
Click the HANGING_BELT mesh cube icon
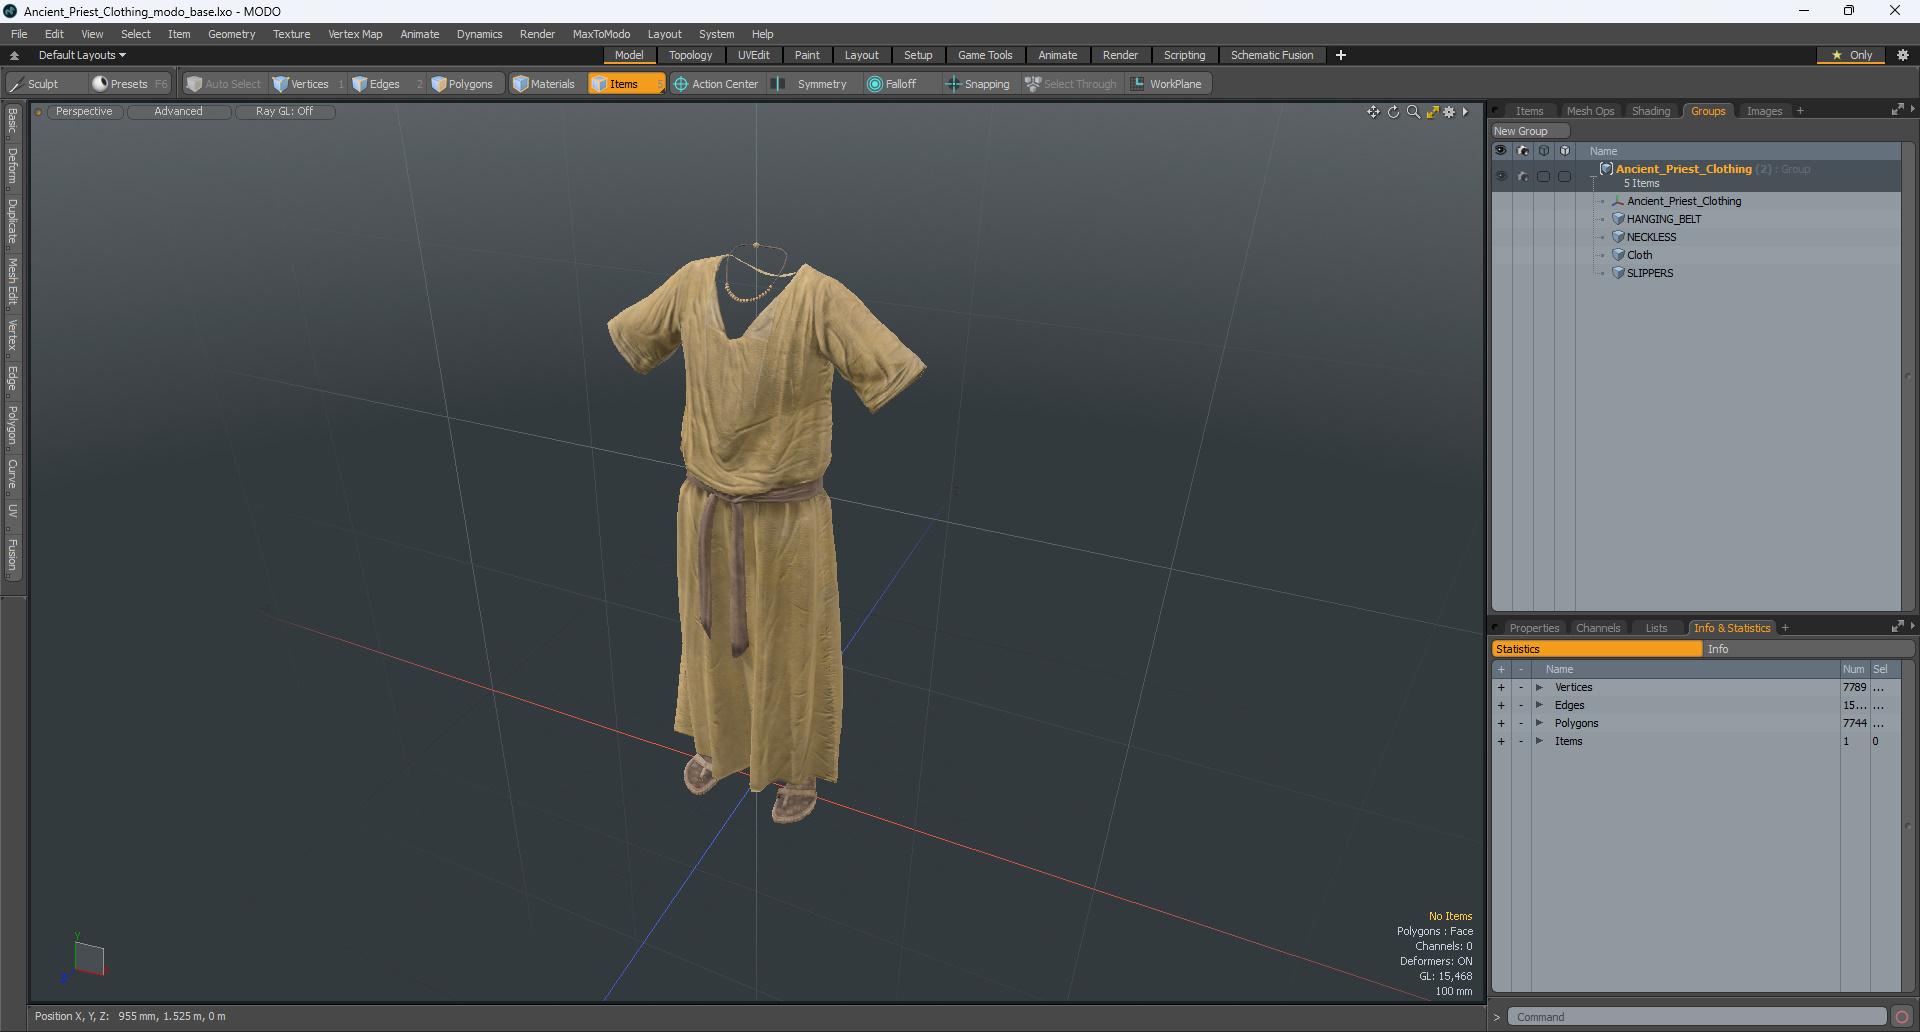click(1618, 219)
